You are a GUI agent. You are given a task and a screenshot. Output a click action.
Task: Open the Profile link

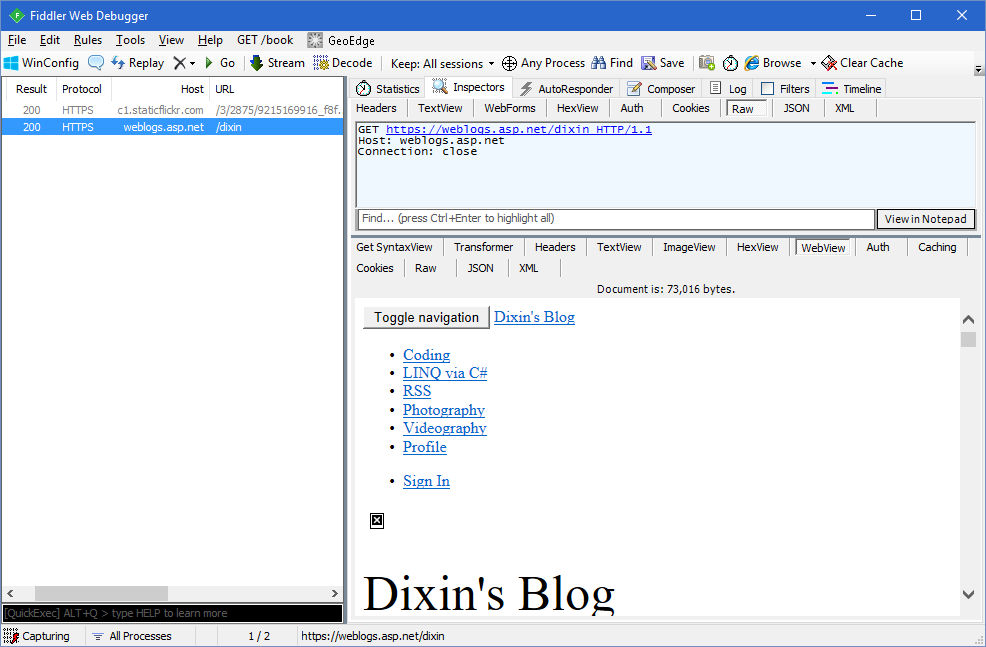tap(424, 447)
